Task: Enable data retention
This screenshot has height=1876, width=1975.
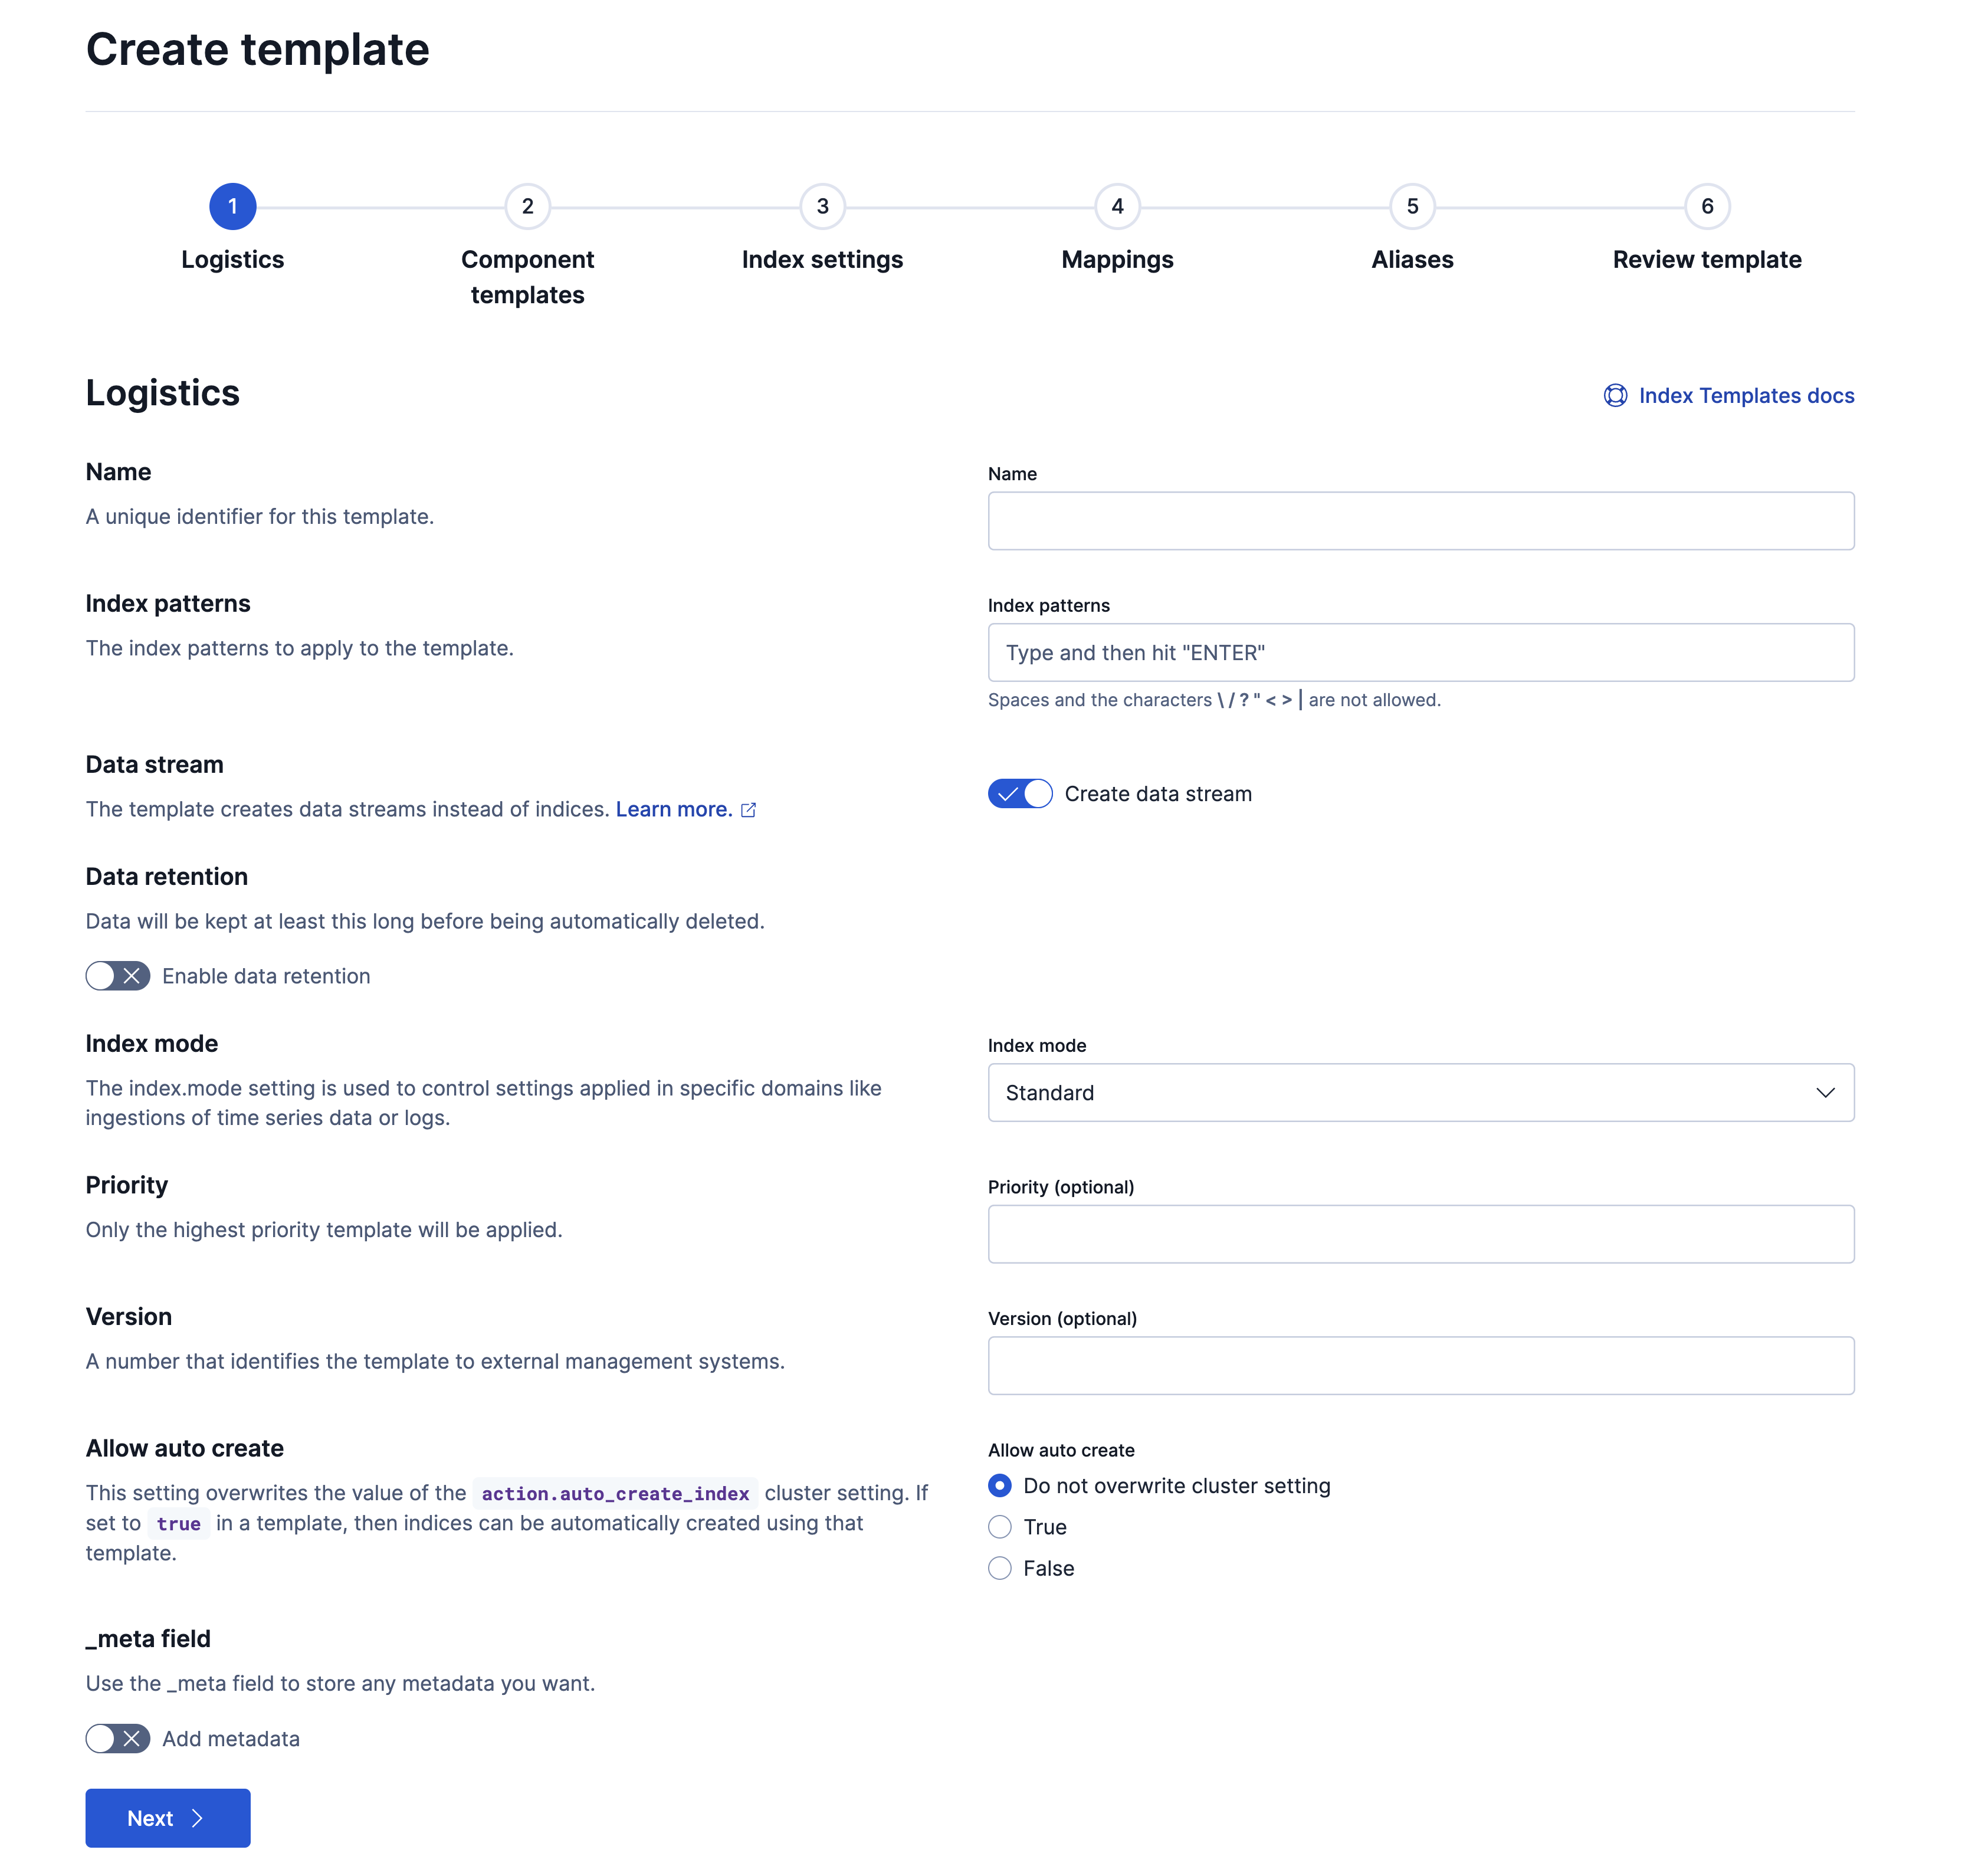Action: (117, 975)
